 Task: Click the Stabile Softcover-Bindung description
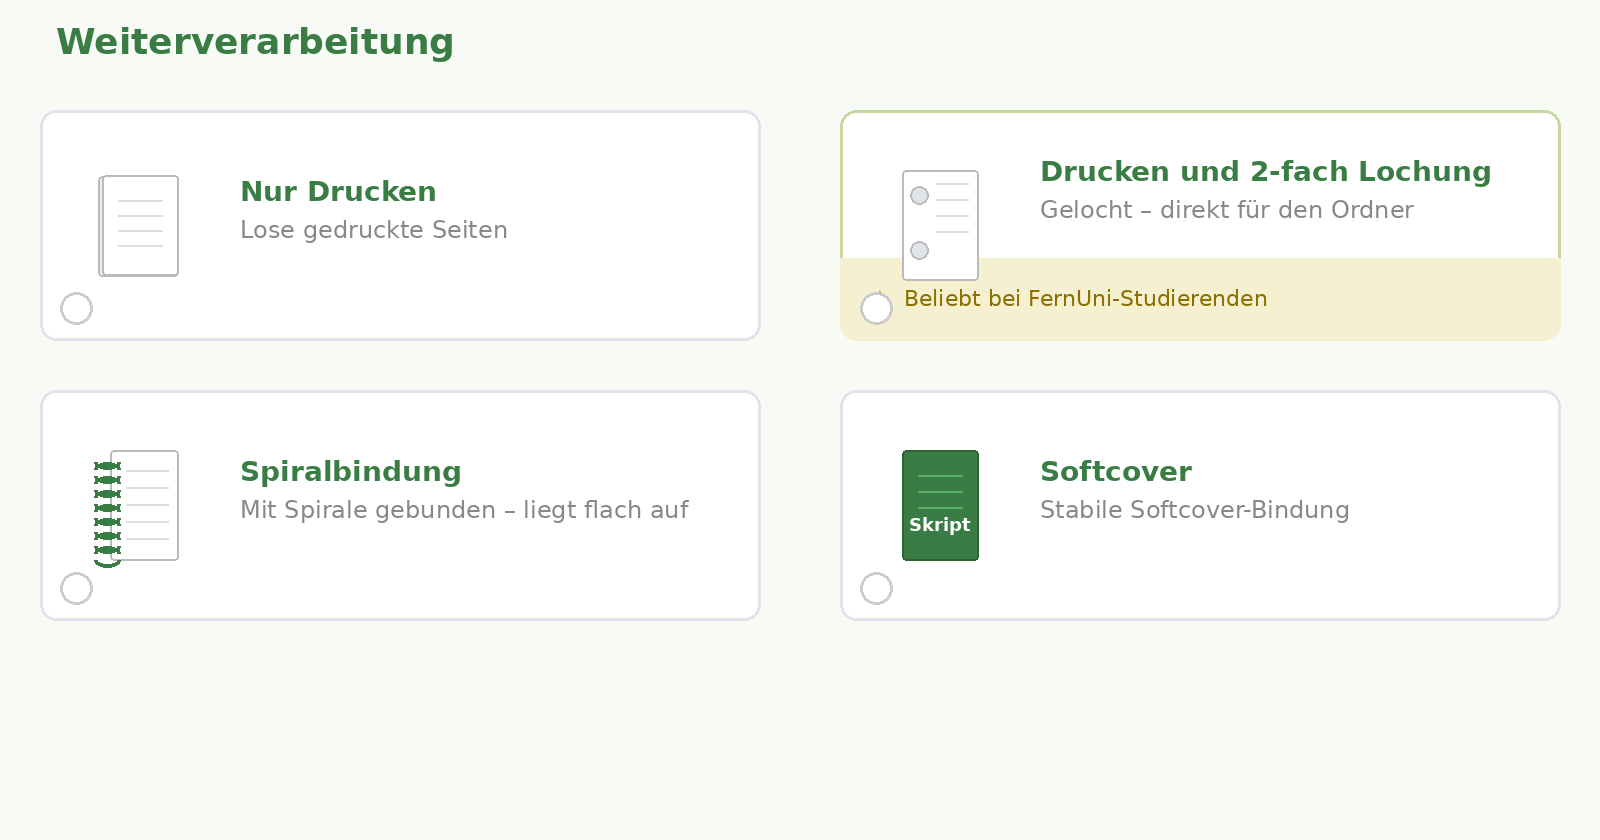coord(1194,510)
